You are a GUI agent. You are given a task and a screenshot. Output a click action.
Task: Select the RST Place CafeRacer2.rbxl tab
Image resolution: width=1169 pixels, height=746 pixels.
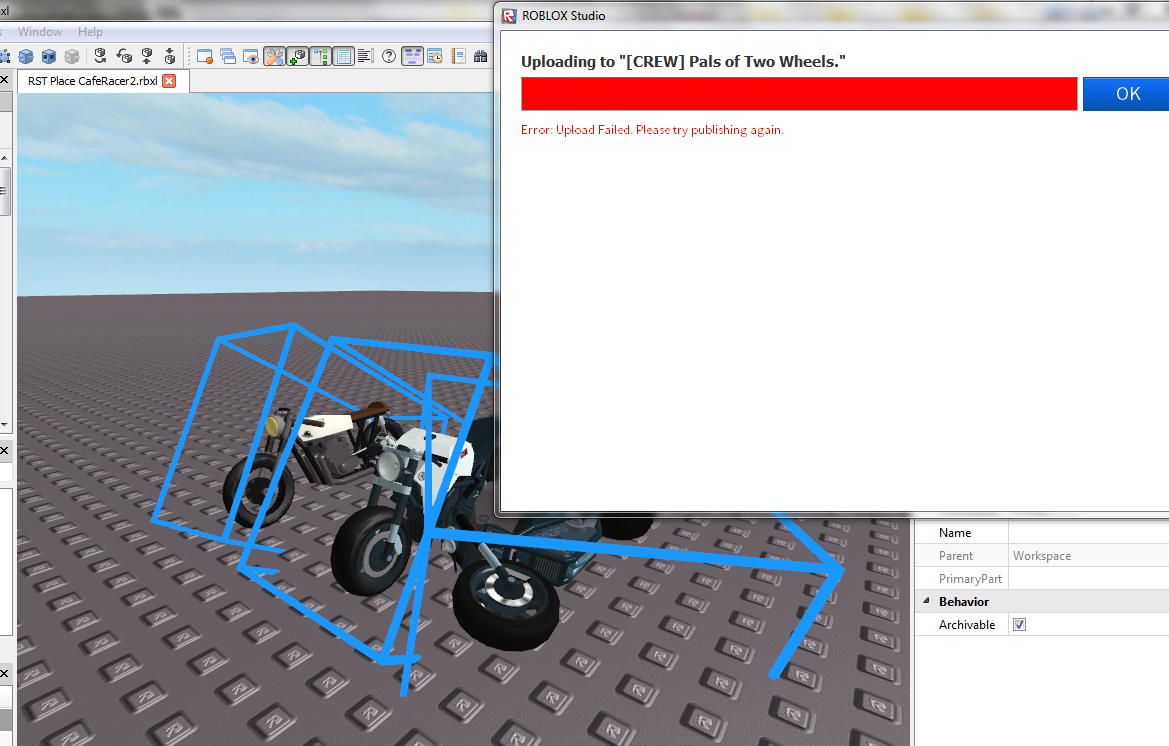(x=92, y=80)
